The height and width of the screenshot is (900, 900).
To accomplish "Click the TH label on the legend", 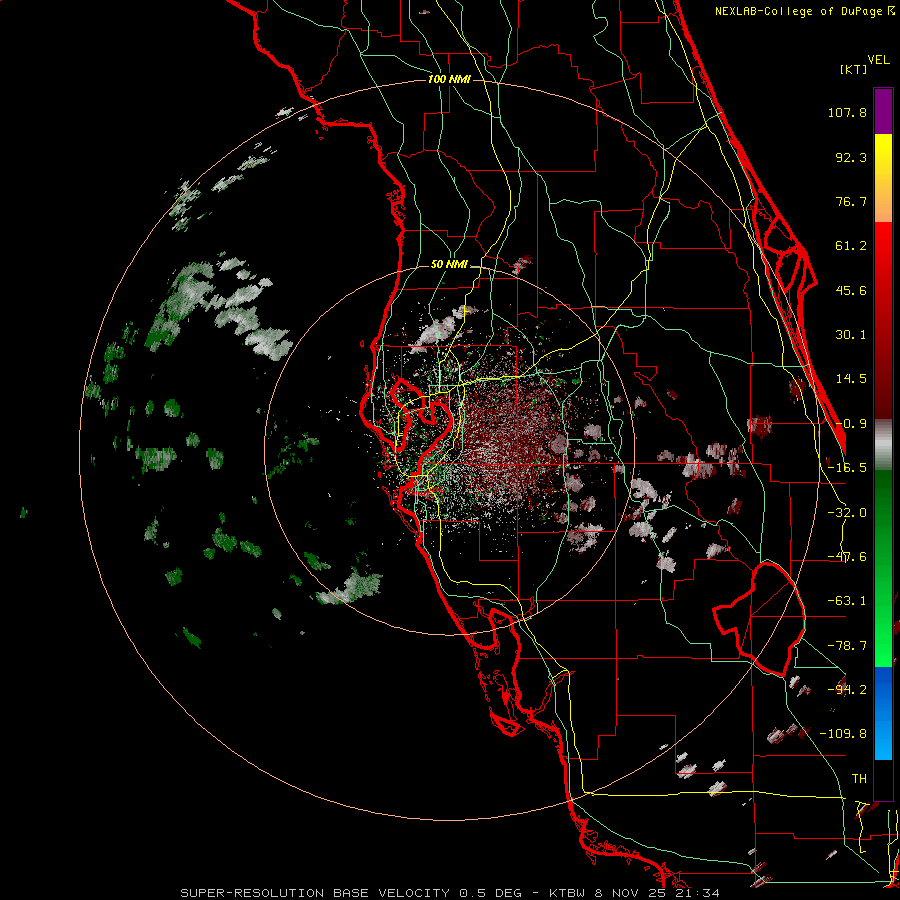I will coord(859,779).
